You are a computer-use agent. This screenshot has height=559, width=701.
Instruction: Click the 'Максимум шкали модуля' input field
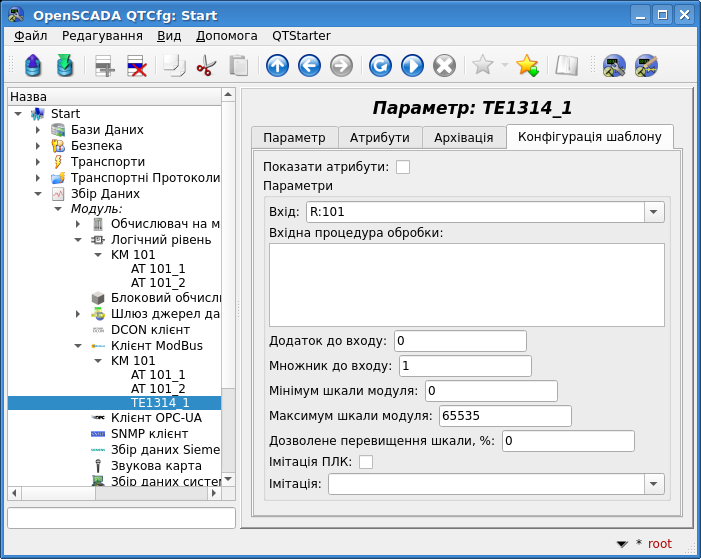[504, 416]
